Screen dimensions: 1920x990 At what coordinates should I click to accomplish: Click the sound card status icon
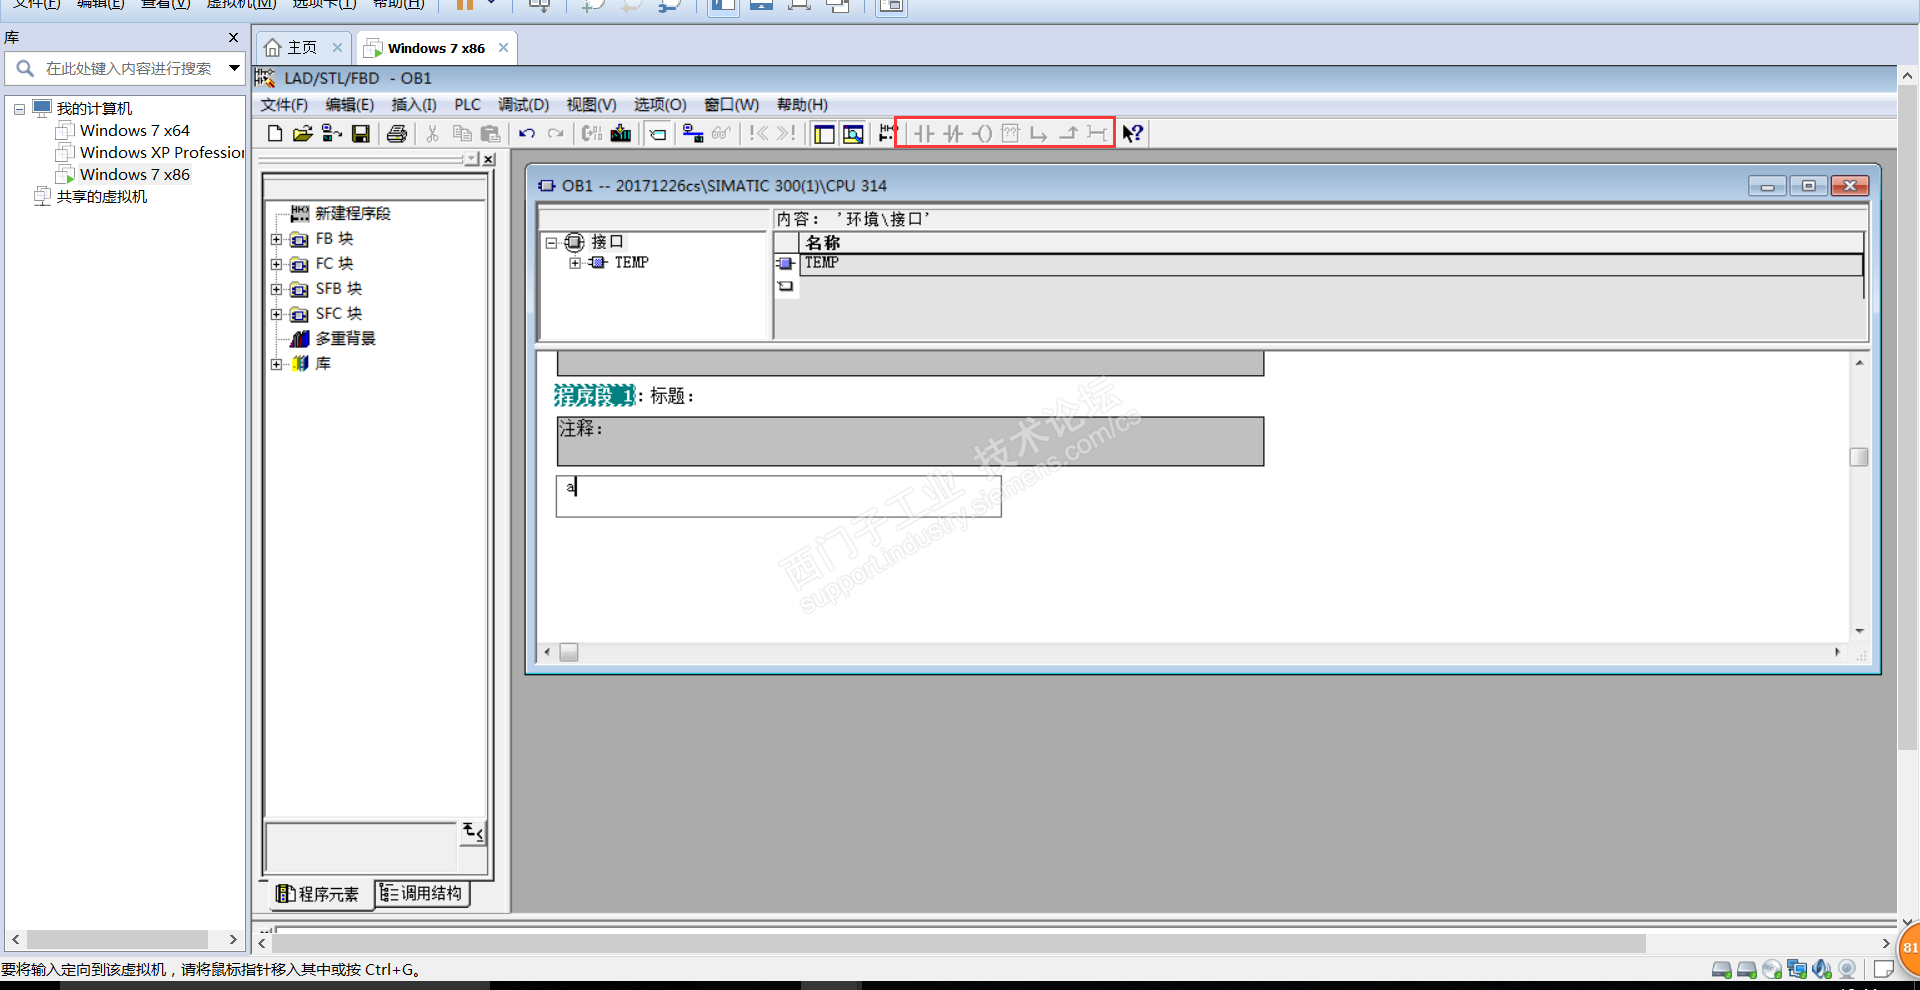coord(1822,969)
